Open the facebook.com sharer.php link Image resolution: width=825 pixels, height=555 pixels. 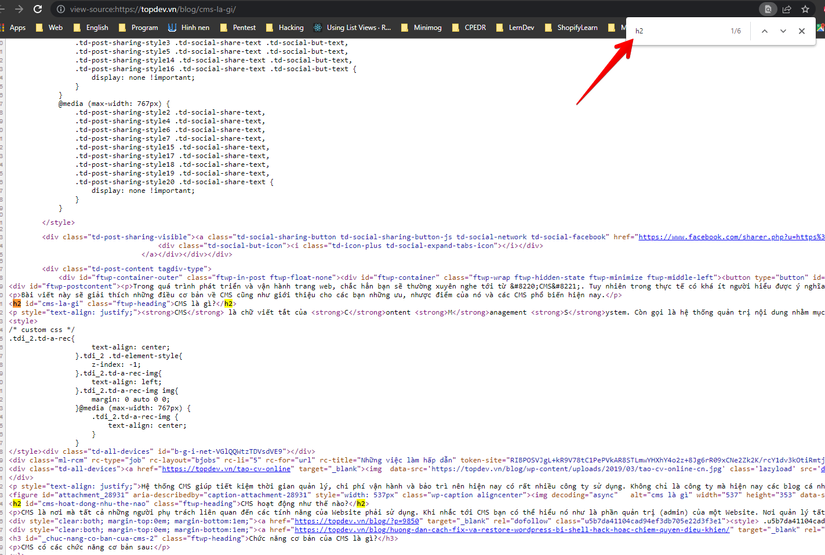point(731,237)
